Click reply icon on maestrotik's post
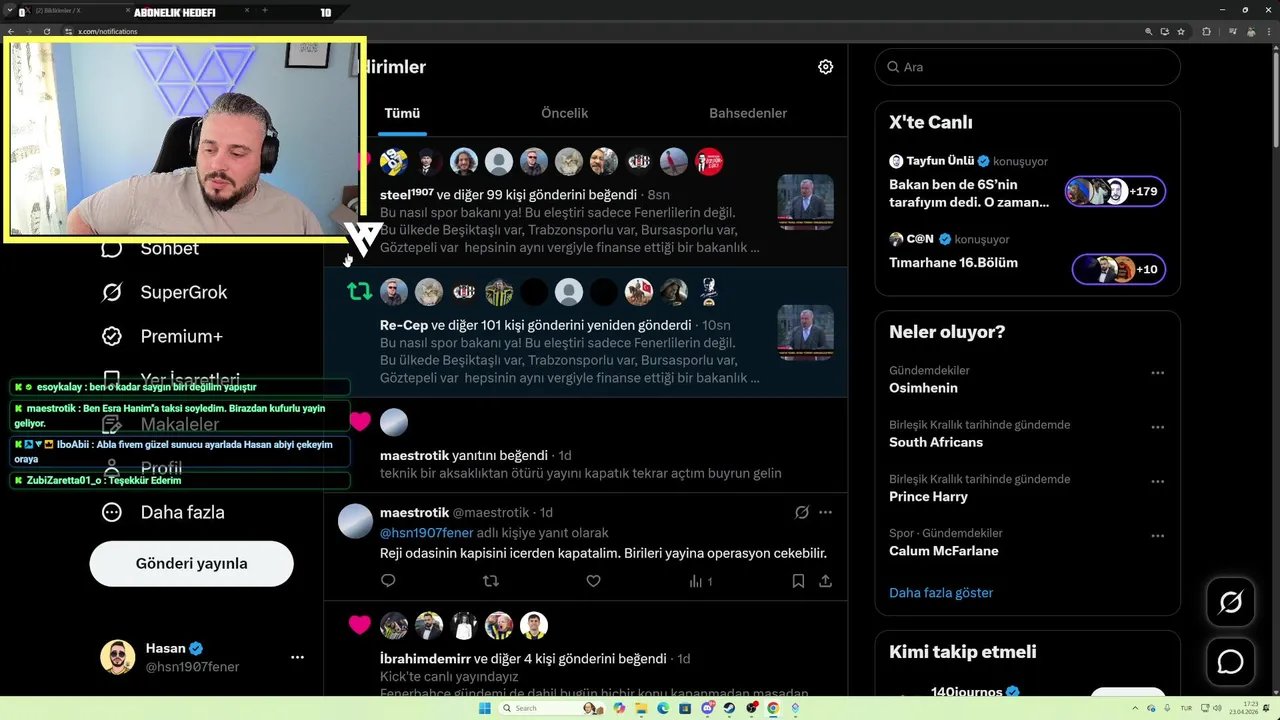 388,581
